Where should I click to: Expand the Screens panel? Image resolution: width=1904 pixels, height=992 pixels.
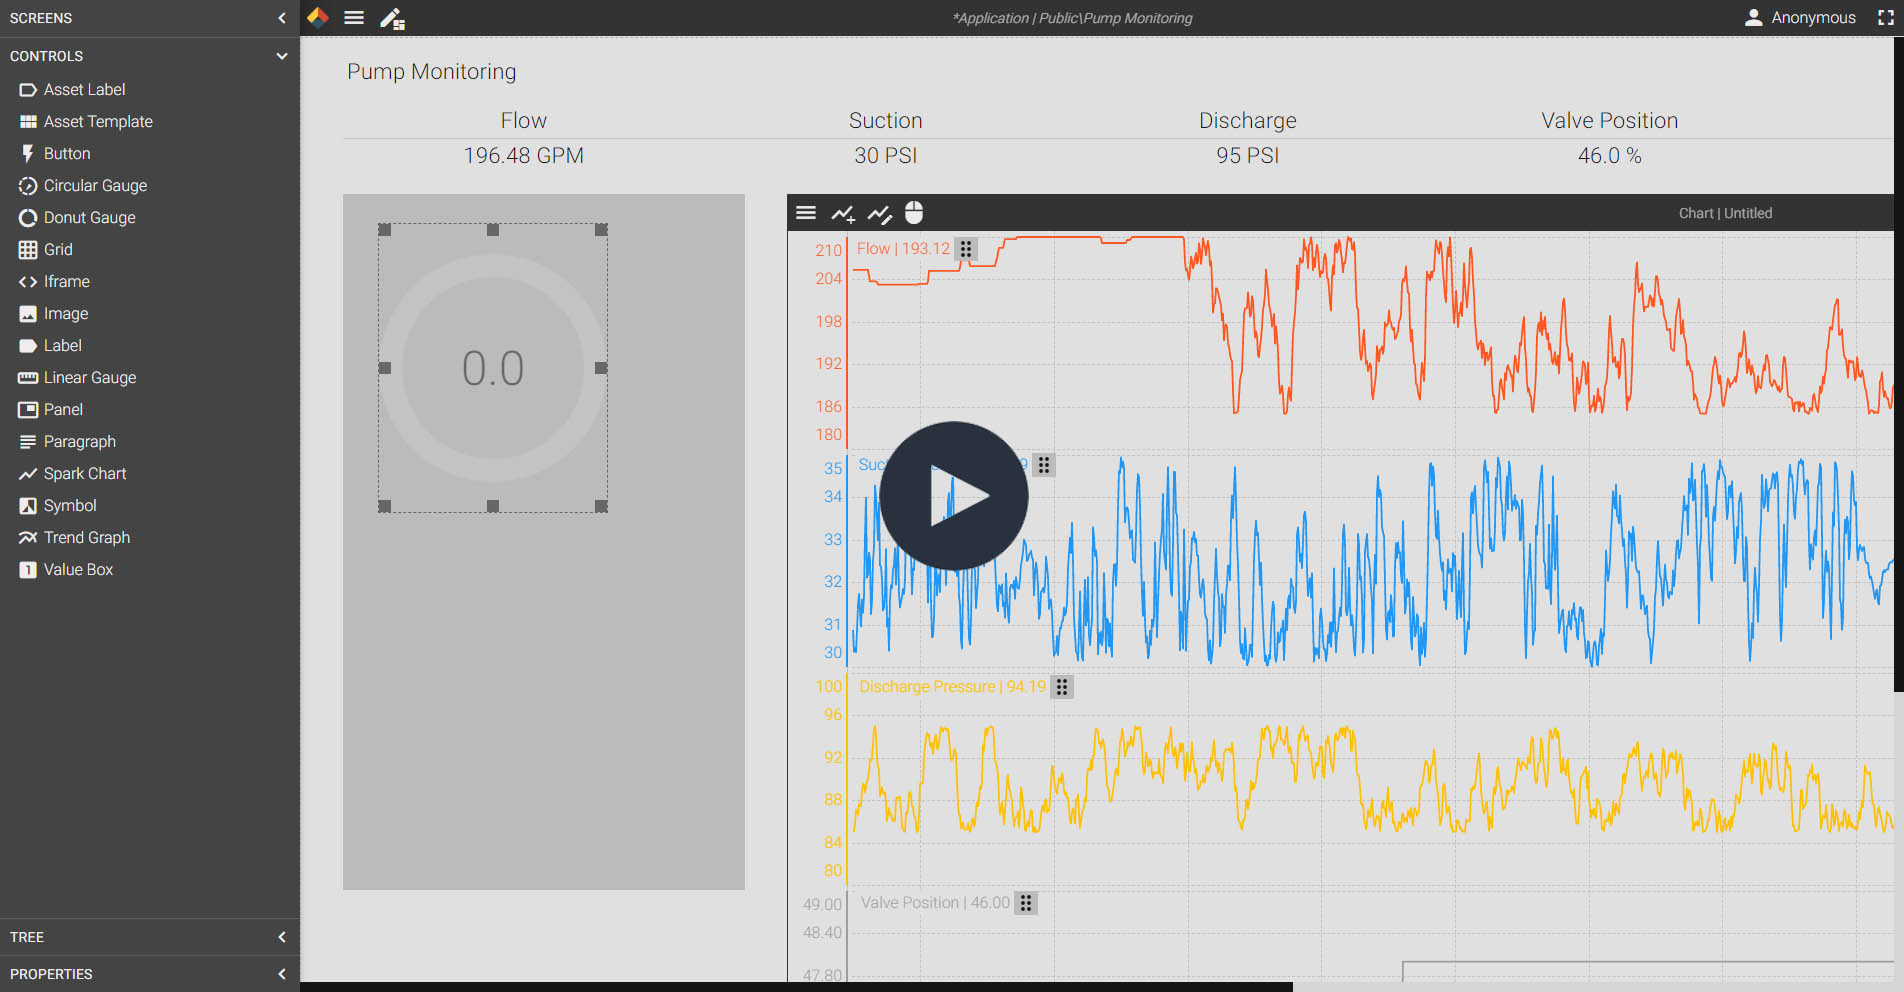(281, 18)
